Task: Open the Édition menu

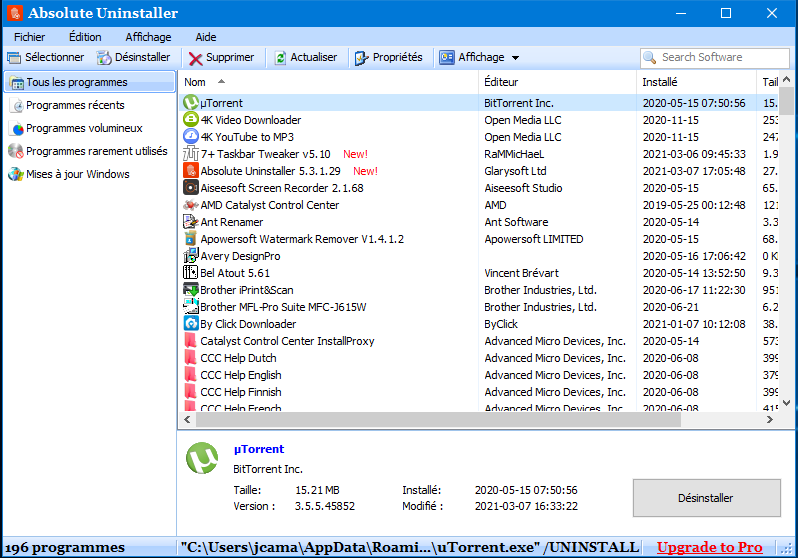Action: click(85, 37)
